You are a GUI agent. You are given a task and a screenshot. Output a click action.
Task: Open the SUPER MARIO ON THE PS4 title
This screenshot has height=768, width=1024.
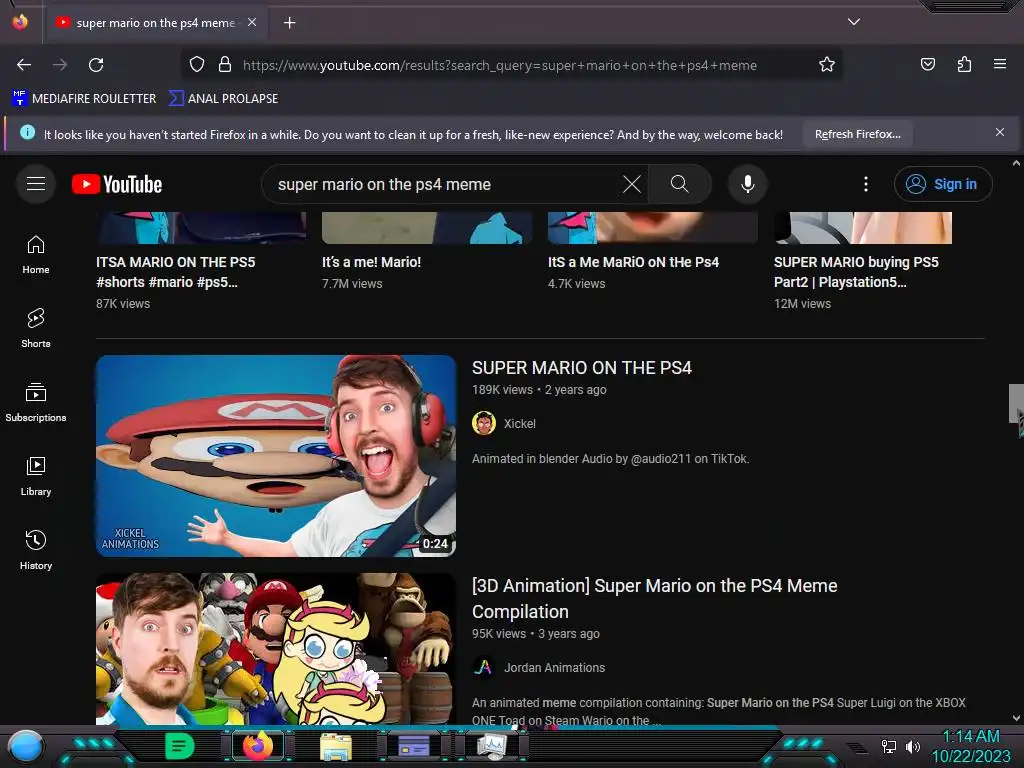click(581, 368)
